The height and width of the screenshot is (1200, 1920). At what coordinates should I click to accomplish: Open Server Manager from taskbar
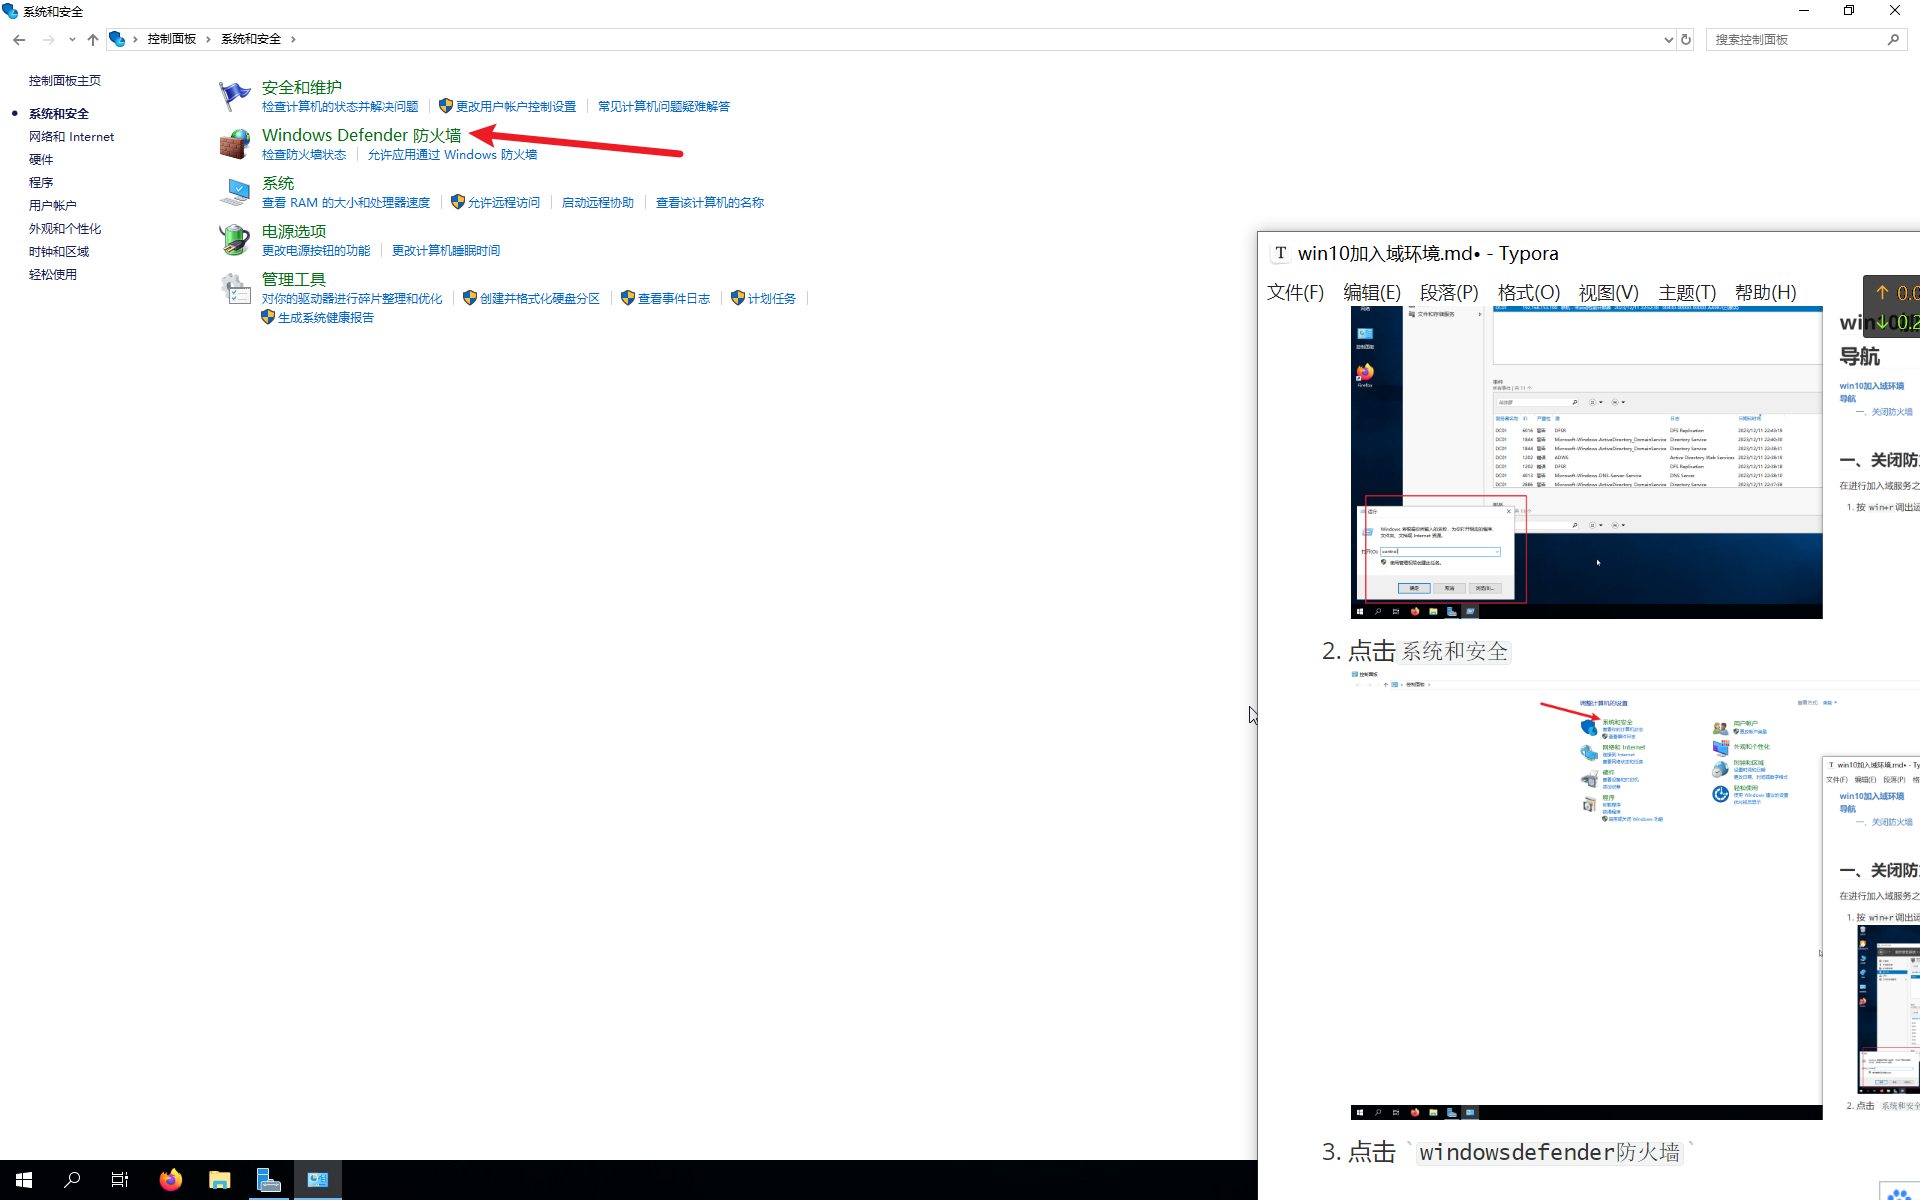point(269,1180)
